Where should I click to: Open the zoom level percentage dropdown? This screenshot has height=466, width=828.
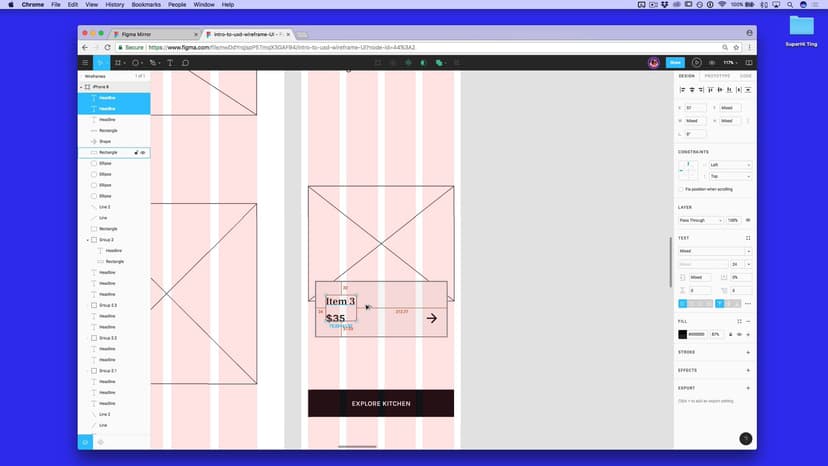coord(730,62)
